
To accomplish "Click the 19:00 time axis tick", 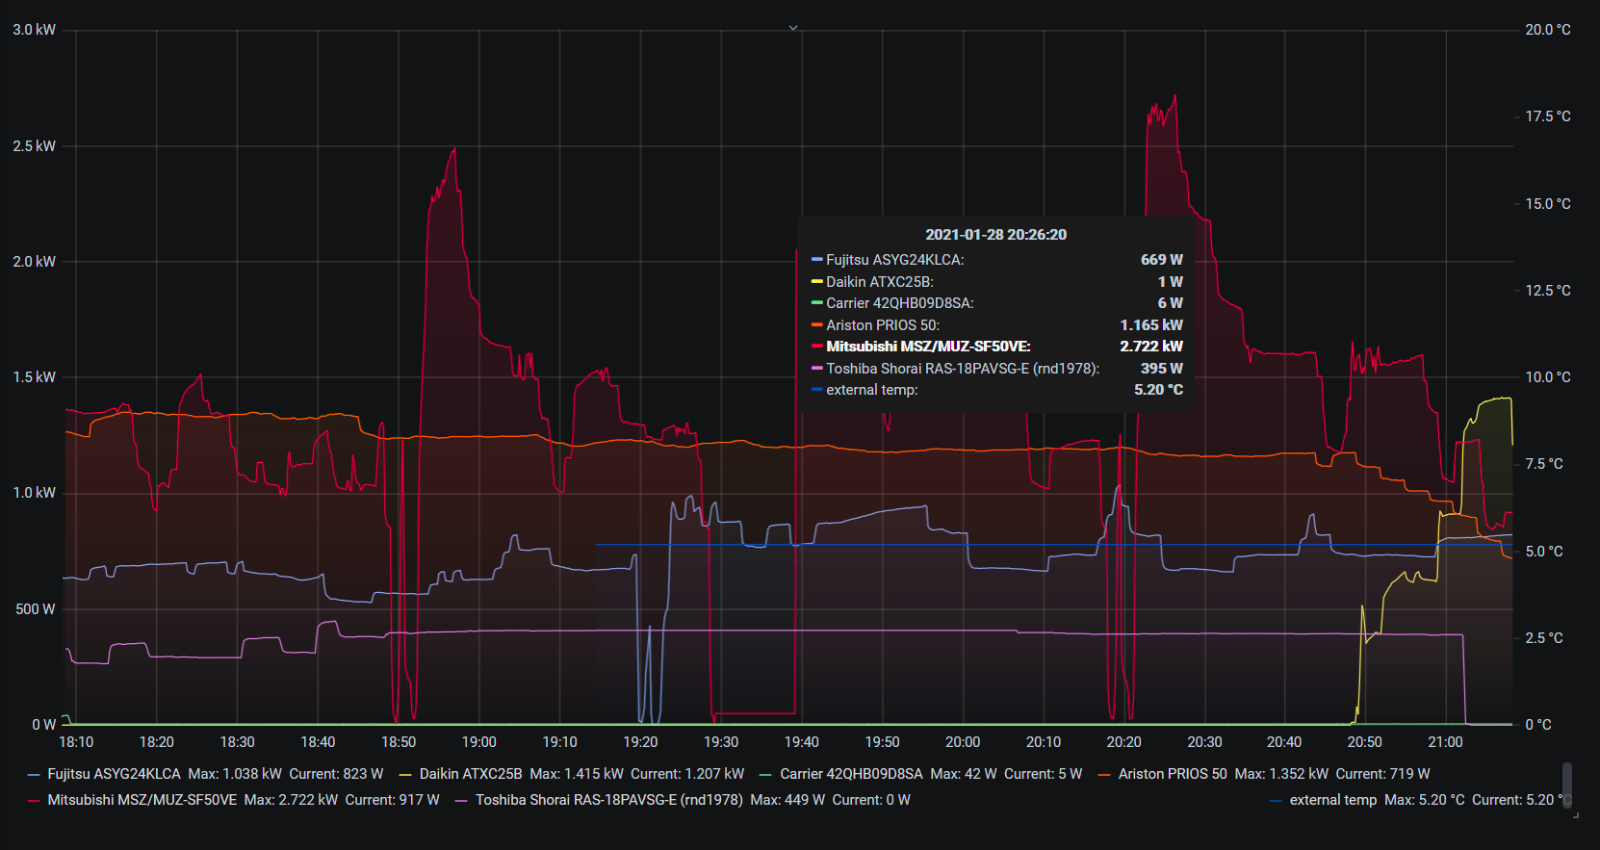I will pyautogui.click(x=479, y=742).
